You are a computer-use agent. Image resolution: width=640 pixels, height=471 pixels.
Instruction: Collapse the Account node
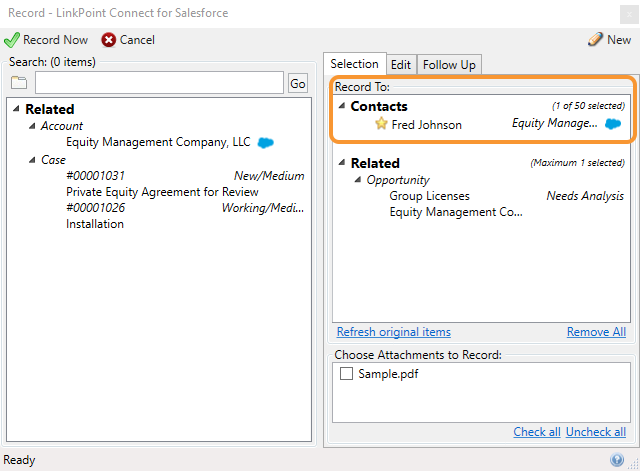pos(32,126)
